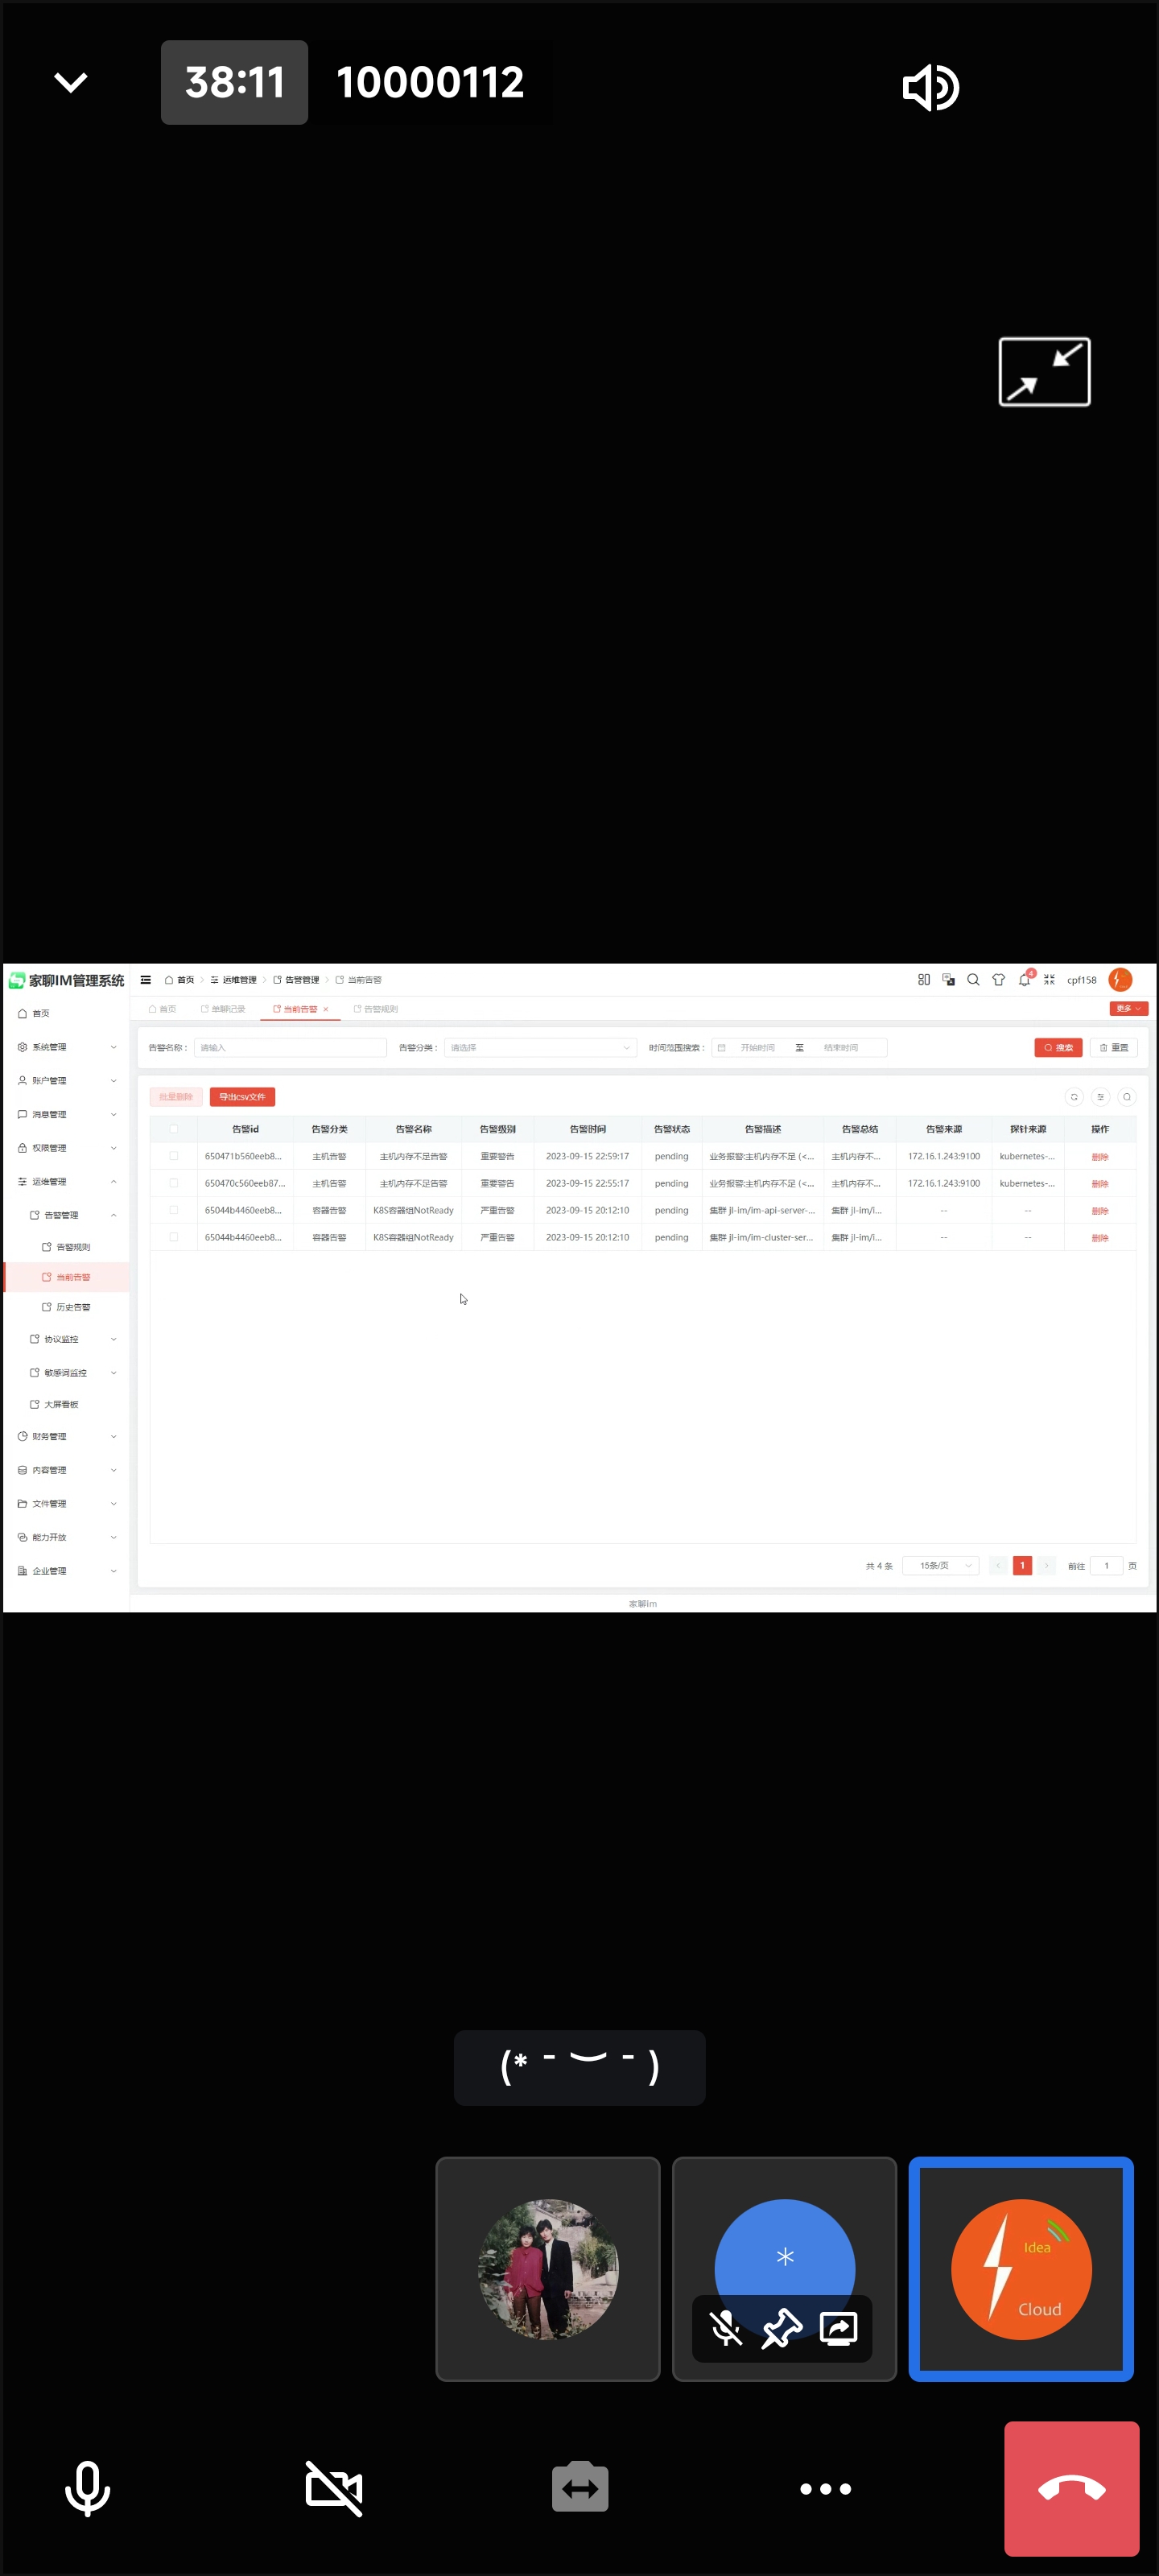Image resolution: width=1159 pixels, height=2576 pixels.
Task: Open 历史告警 in the sidebar
Action: (x=72, y=1307)
